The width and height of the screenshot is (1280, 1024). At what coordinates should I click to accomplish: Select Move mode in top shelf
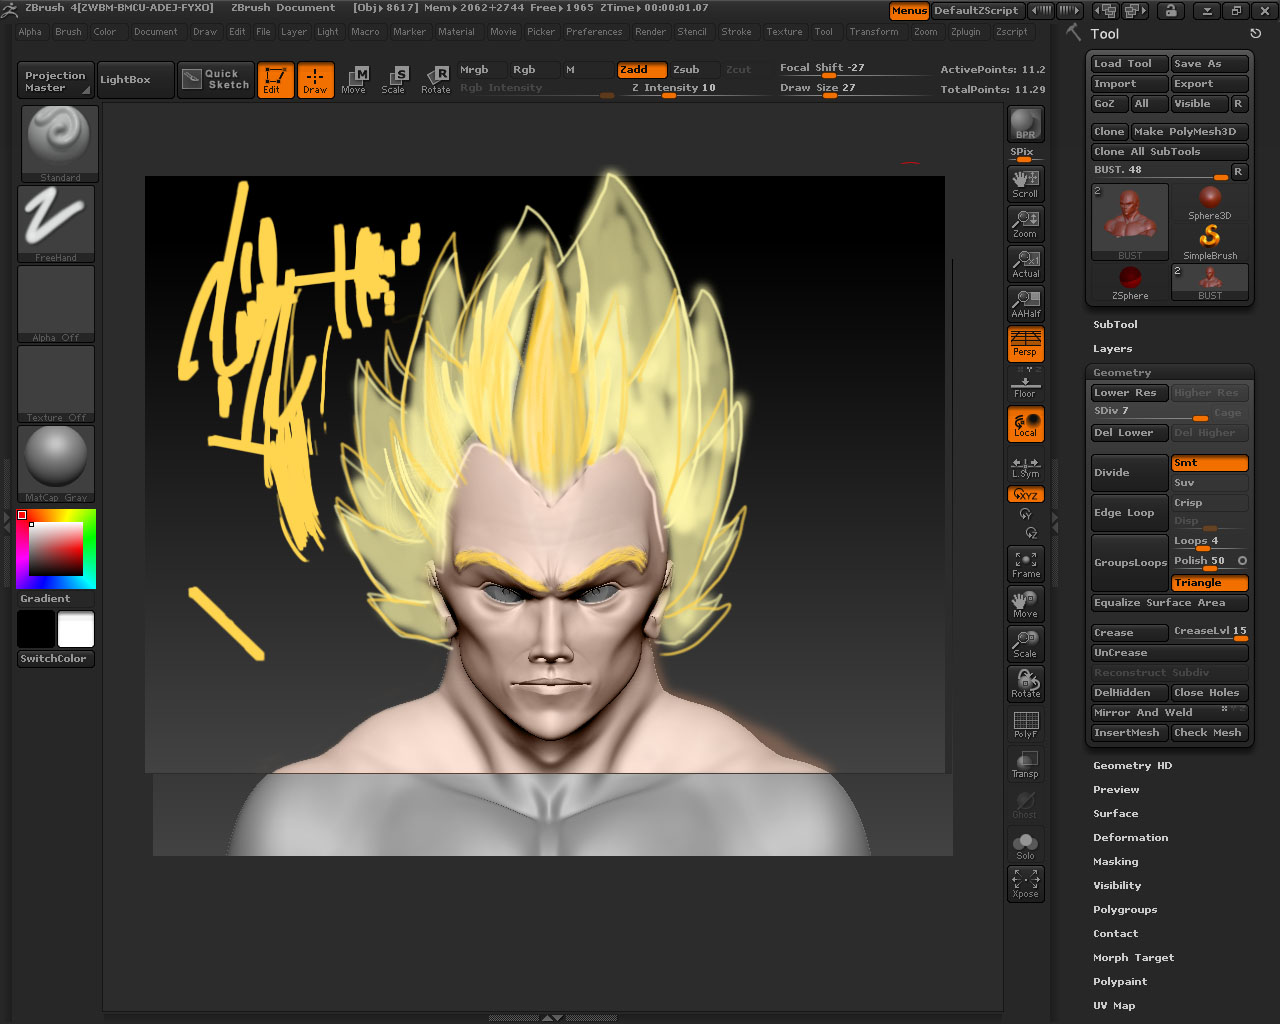354,80
